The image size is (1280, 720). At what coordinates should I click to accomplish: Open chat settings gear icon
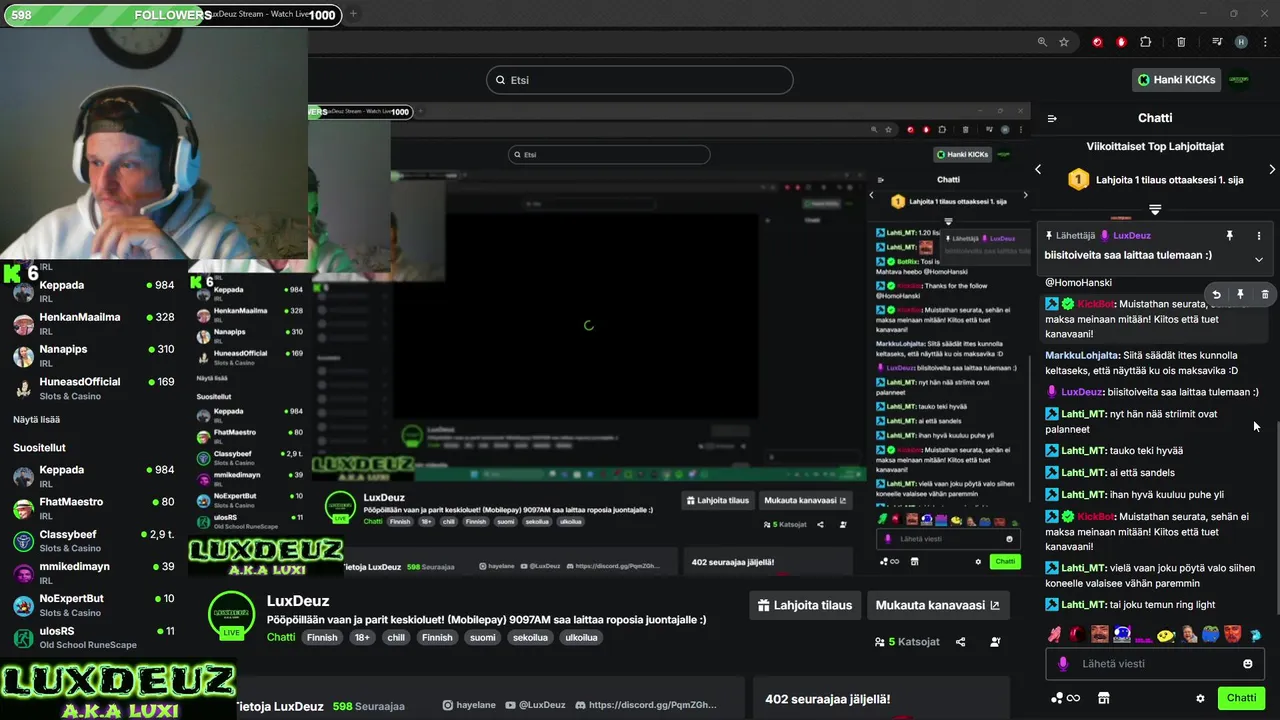click(x=1201, y=698)
